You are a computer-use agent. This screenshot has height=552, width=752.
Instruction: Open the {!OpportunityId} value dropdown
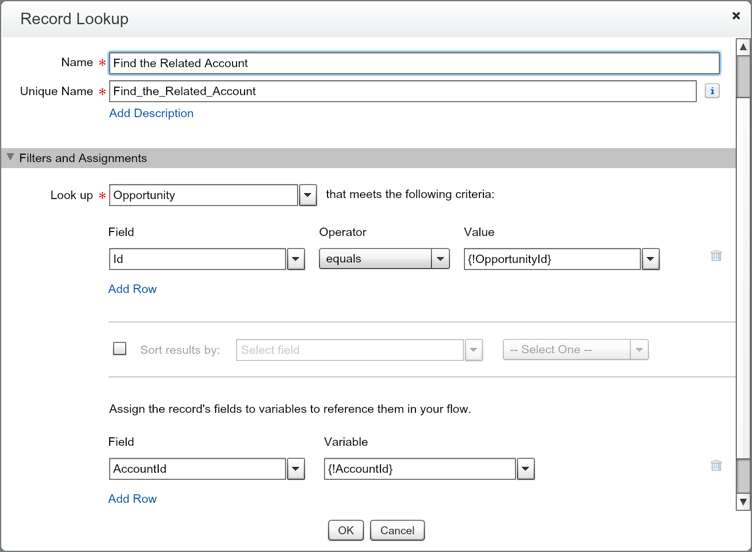pyautogui.click(x=651, y=259)
